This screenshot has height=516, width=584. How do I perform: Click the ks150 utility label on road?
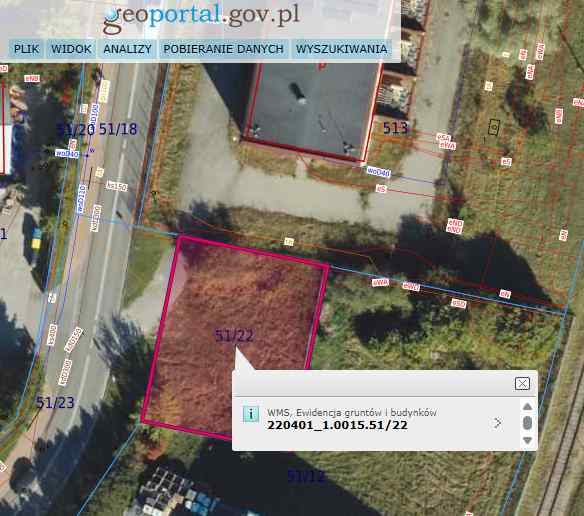click(x=117, y=186)
